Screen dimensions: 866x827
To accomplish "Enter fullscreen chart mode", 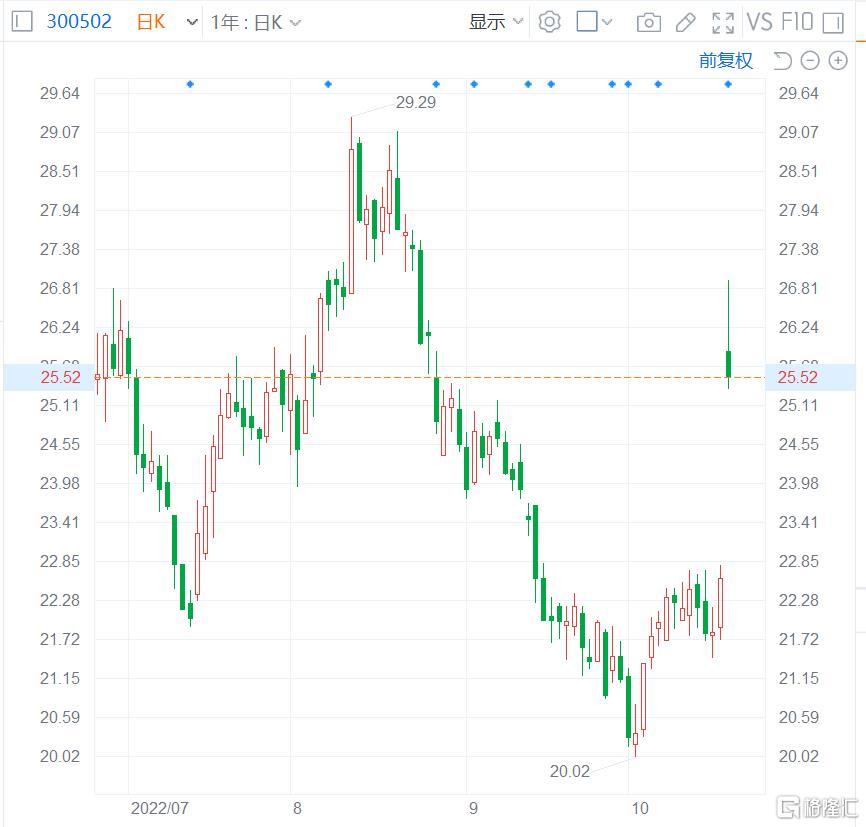I will click(723, 23).
